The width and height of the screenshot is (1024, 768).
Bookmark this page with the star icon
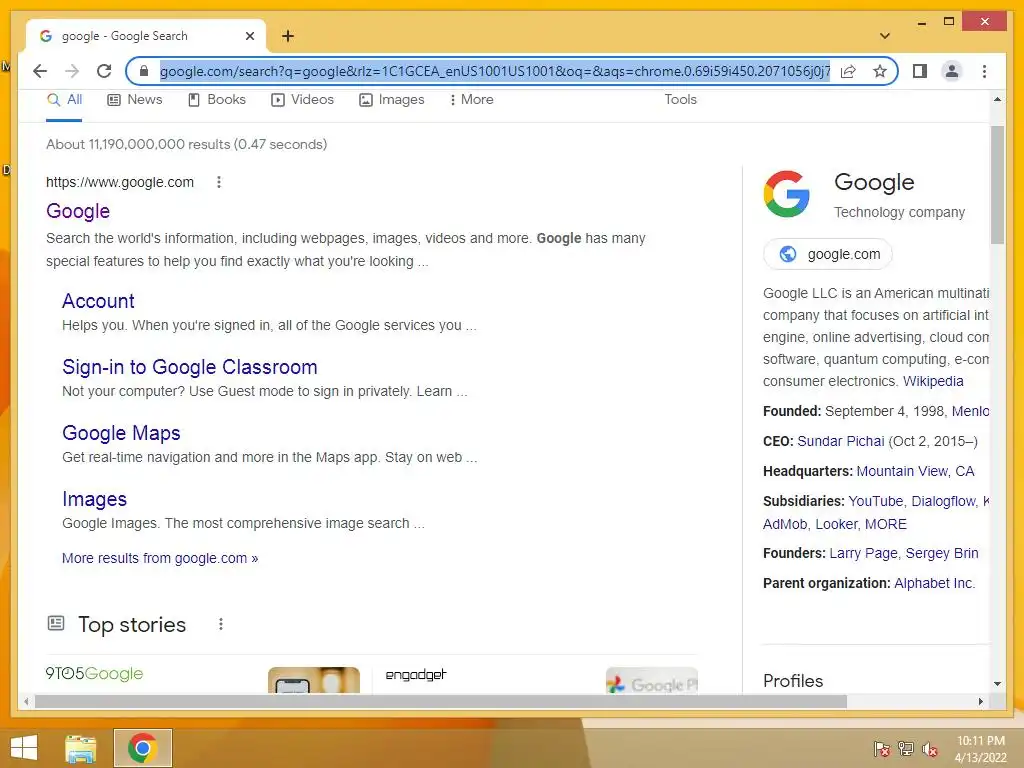pos(880,71)
